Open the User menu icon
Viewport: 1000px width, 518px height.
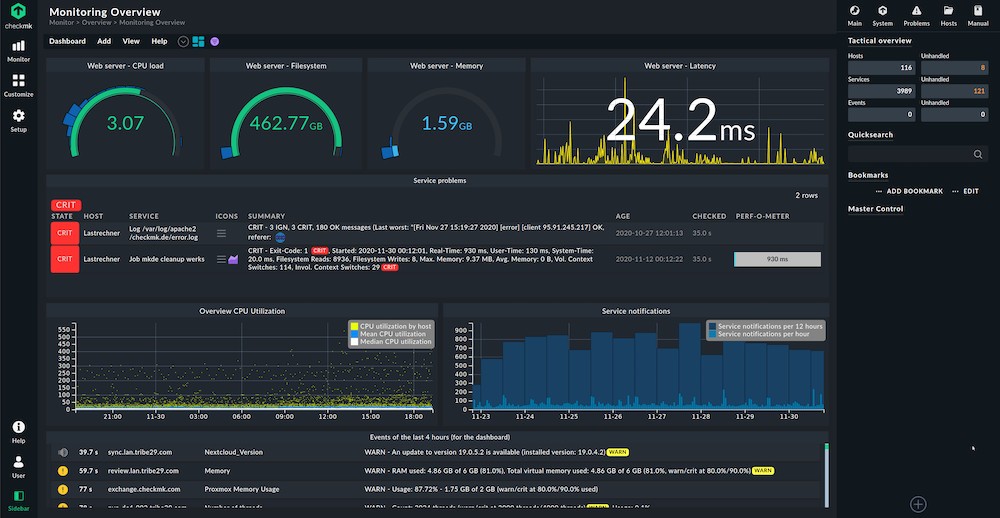click(x=18, y=466)
